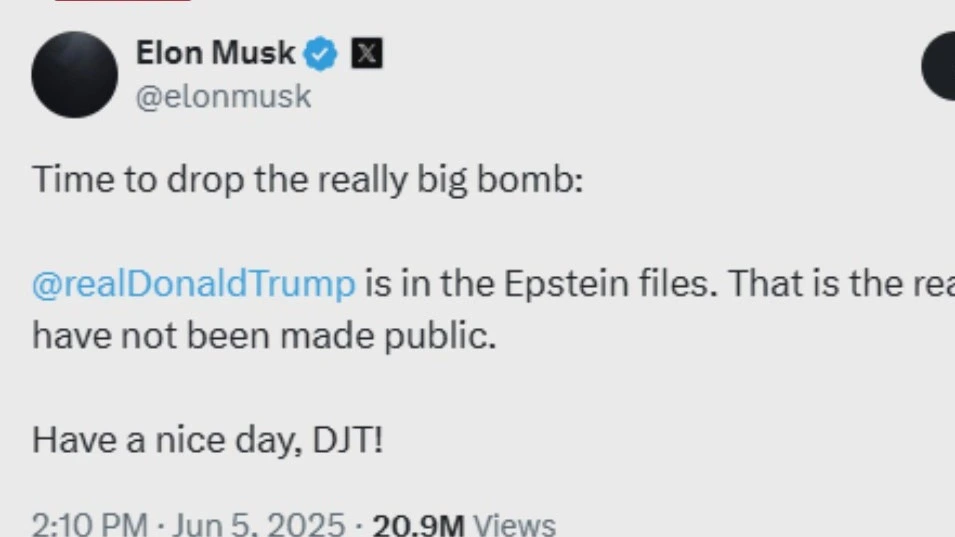Click the black X affiliation badge
The width and height of the screenshot is (955, 537).
point(367,53)
